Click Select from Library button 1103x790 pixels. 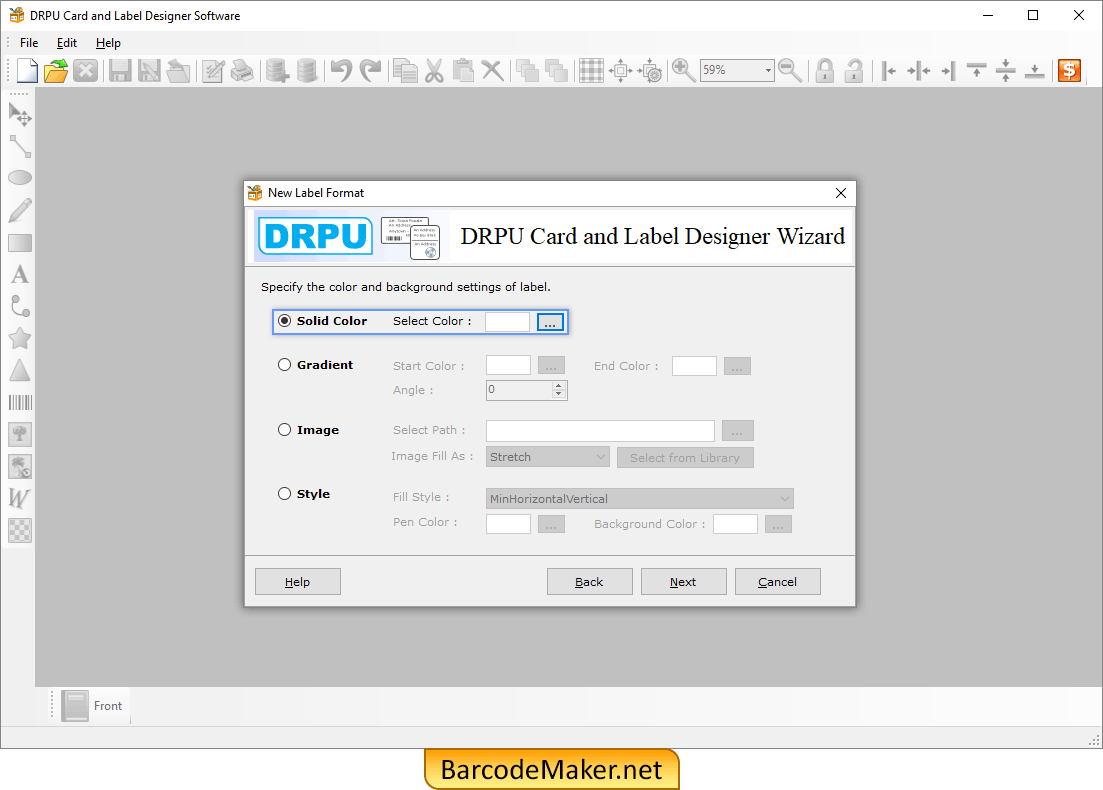point(685,458)
